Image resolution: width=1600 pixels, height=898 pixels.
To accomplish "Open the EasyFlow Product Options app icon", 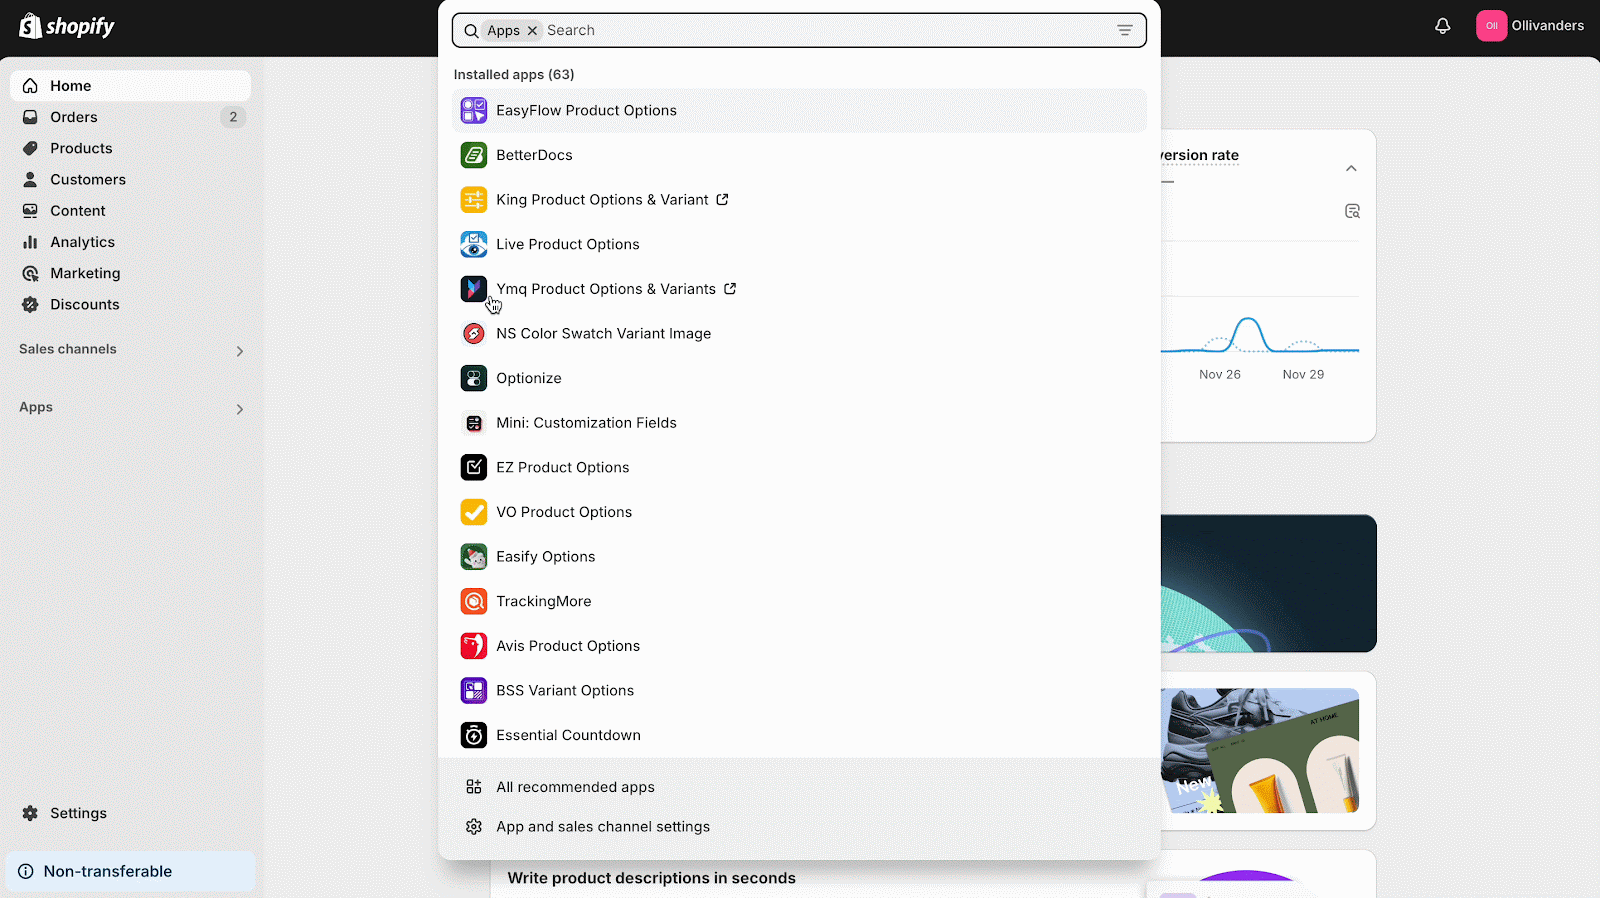I will pos(474,111).
